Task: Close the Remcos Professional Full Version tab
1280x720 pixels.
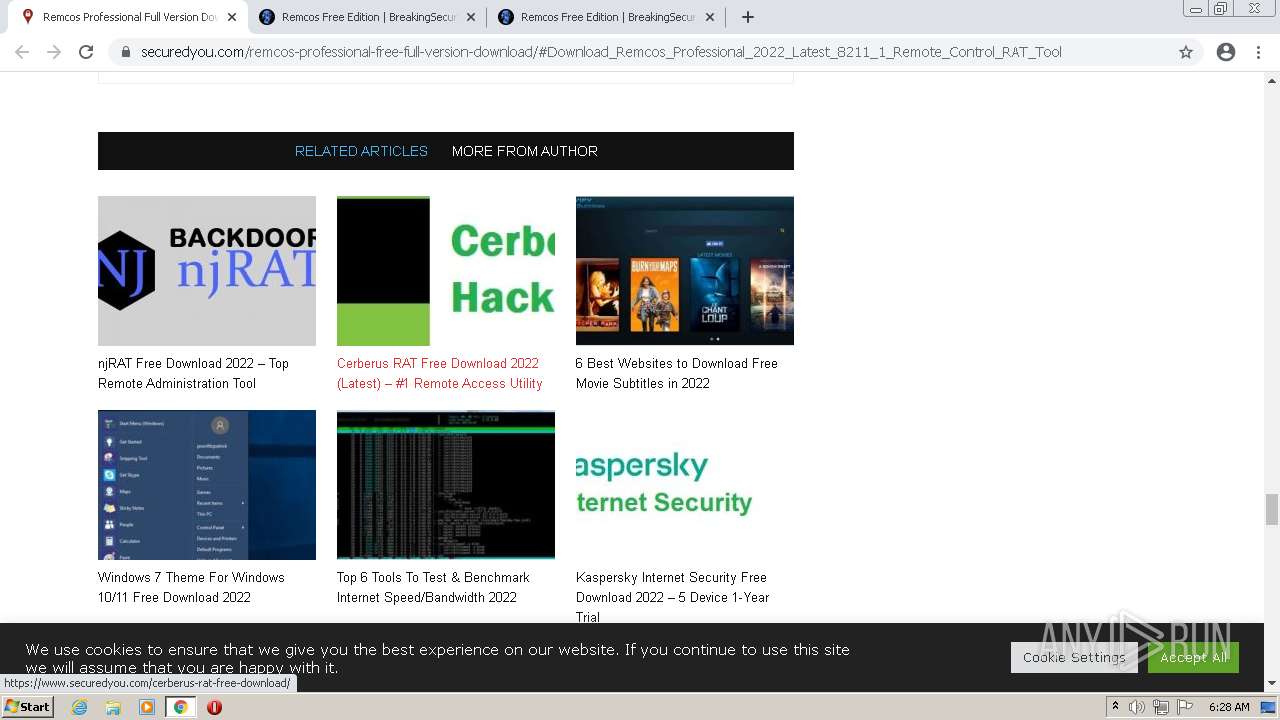Action: pyautogui.click(x=232, y=17)
